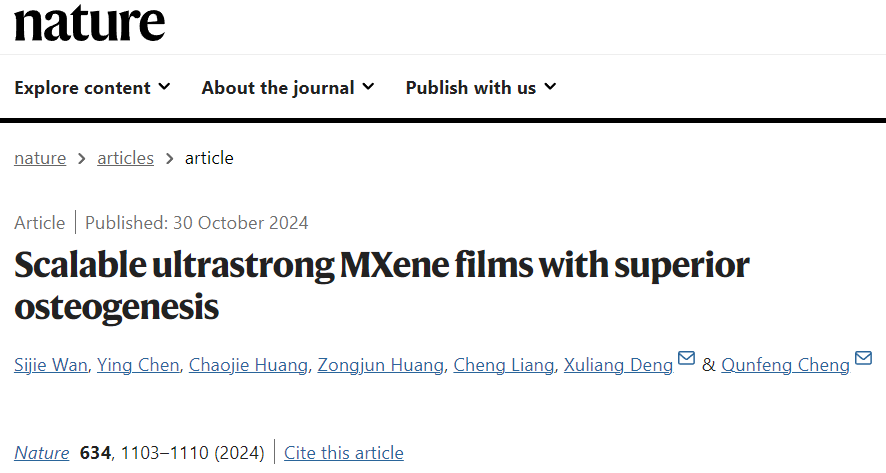The image size is (886, 473).
Task: Click Xuliang Deng's author name
Action: 618,365
